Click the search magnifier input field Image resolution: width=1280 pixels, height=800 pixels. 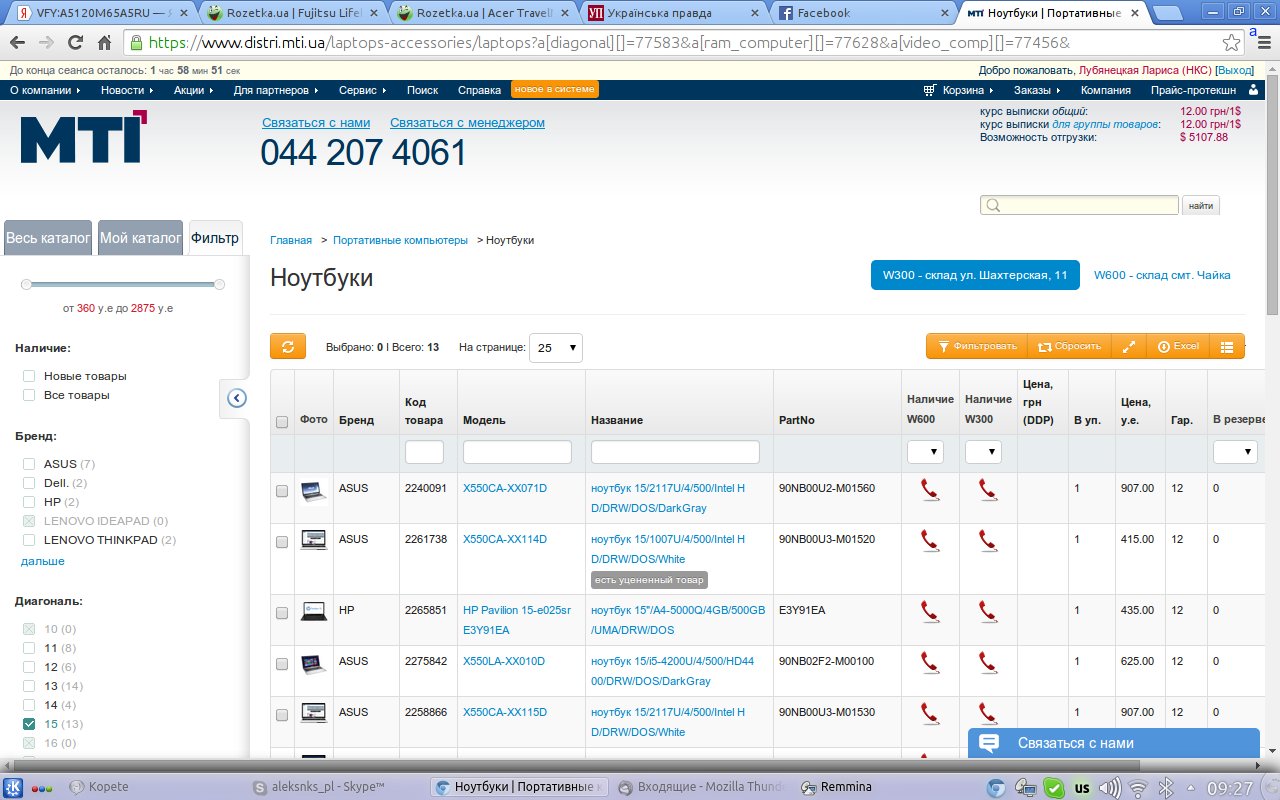pos(1079,205)
